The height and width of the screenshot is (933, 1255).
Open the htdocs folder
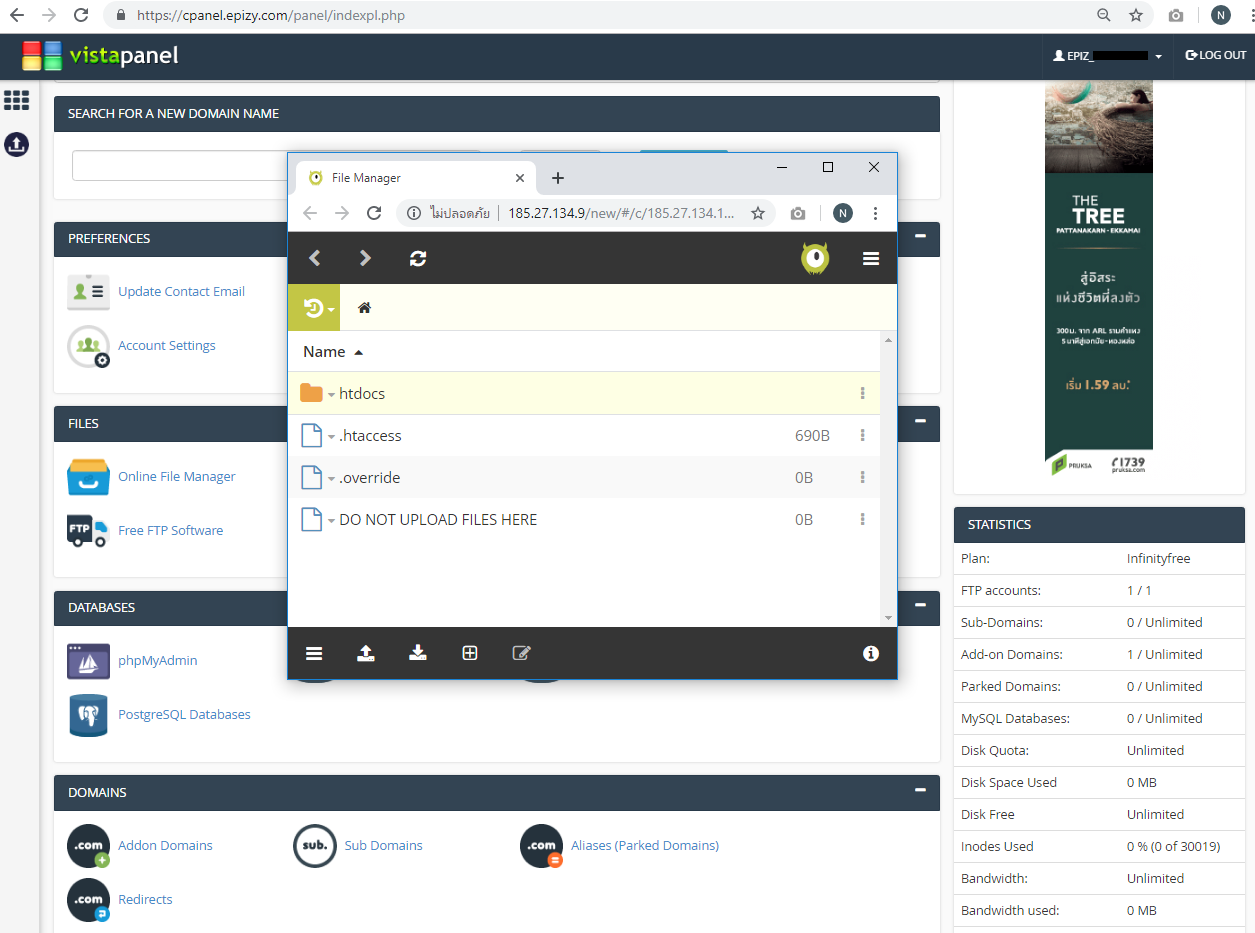[362, 394]
